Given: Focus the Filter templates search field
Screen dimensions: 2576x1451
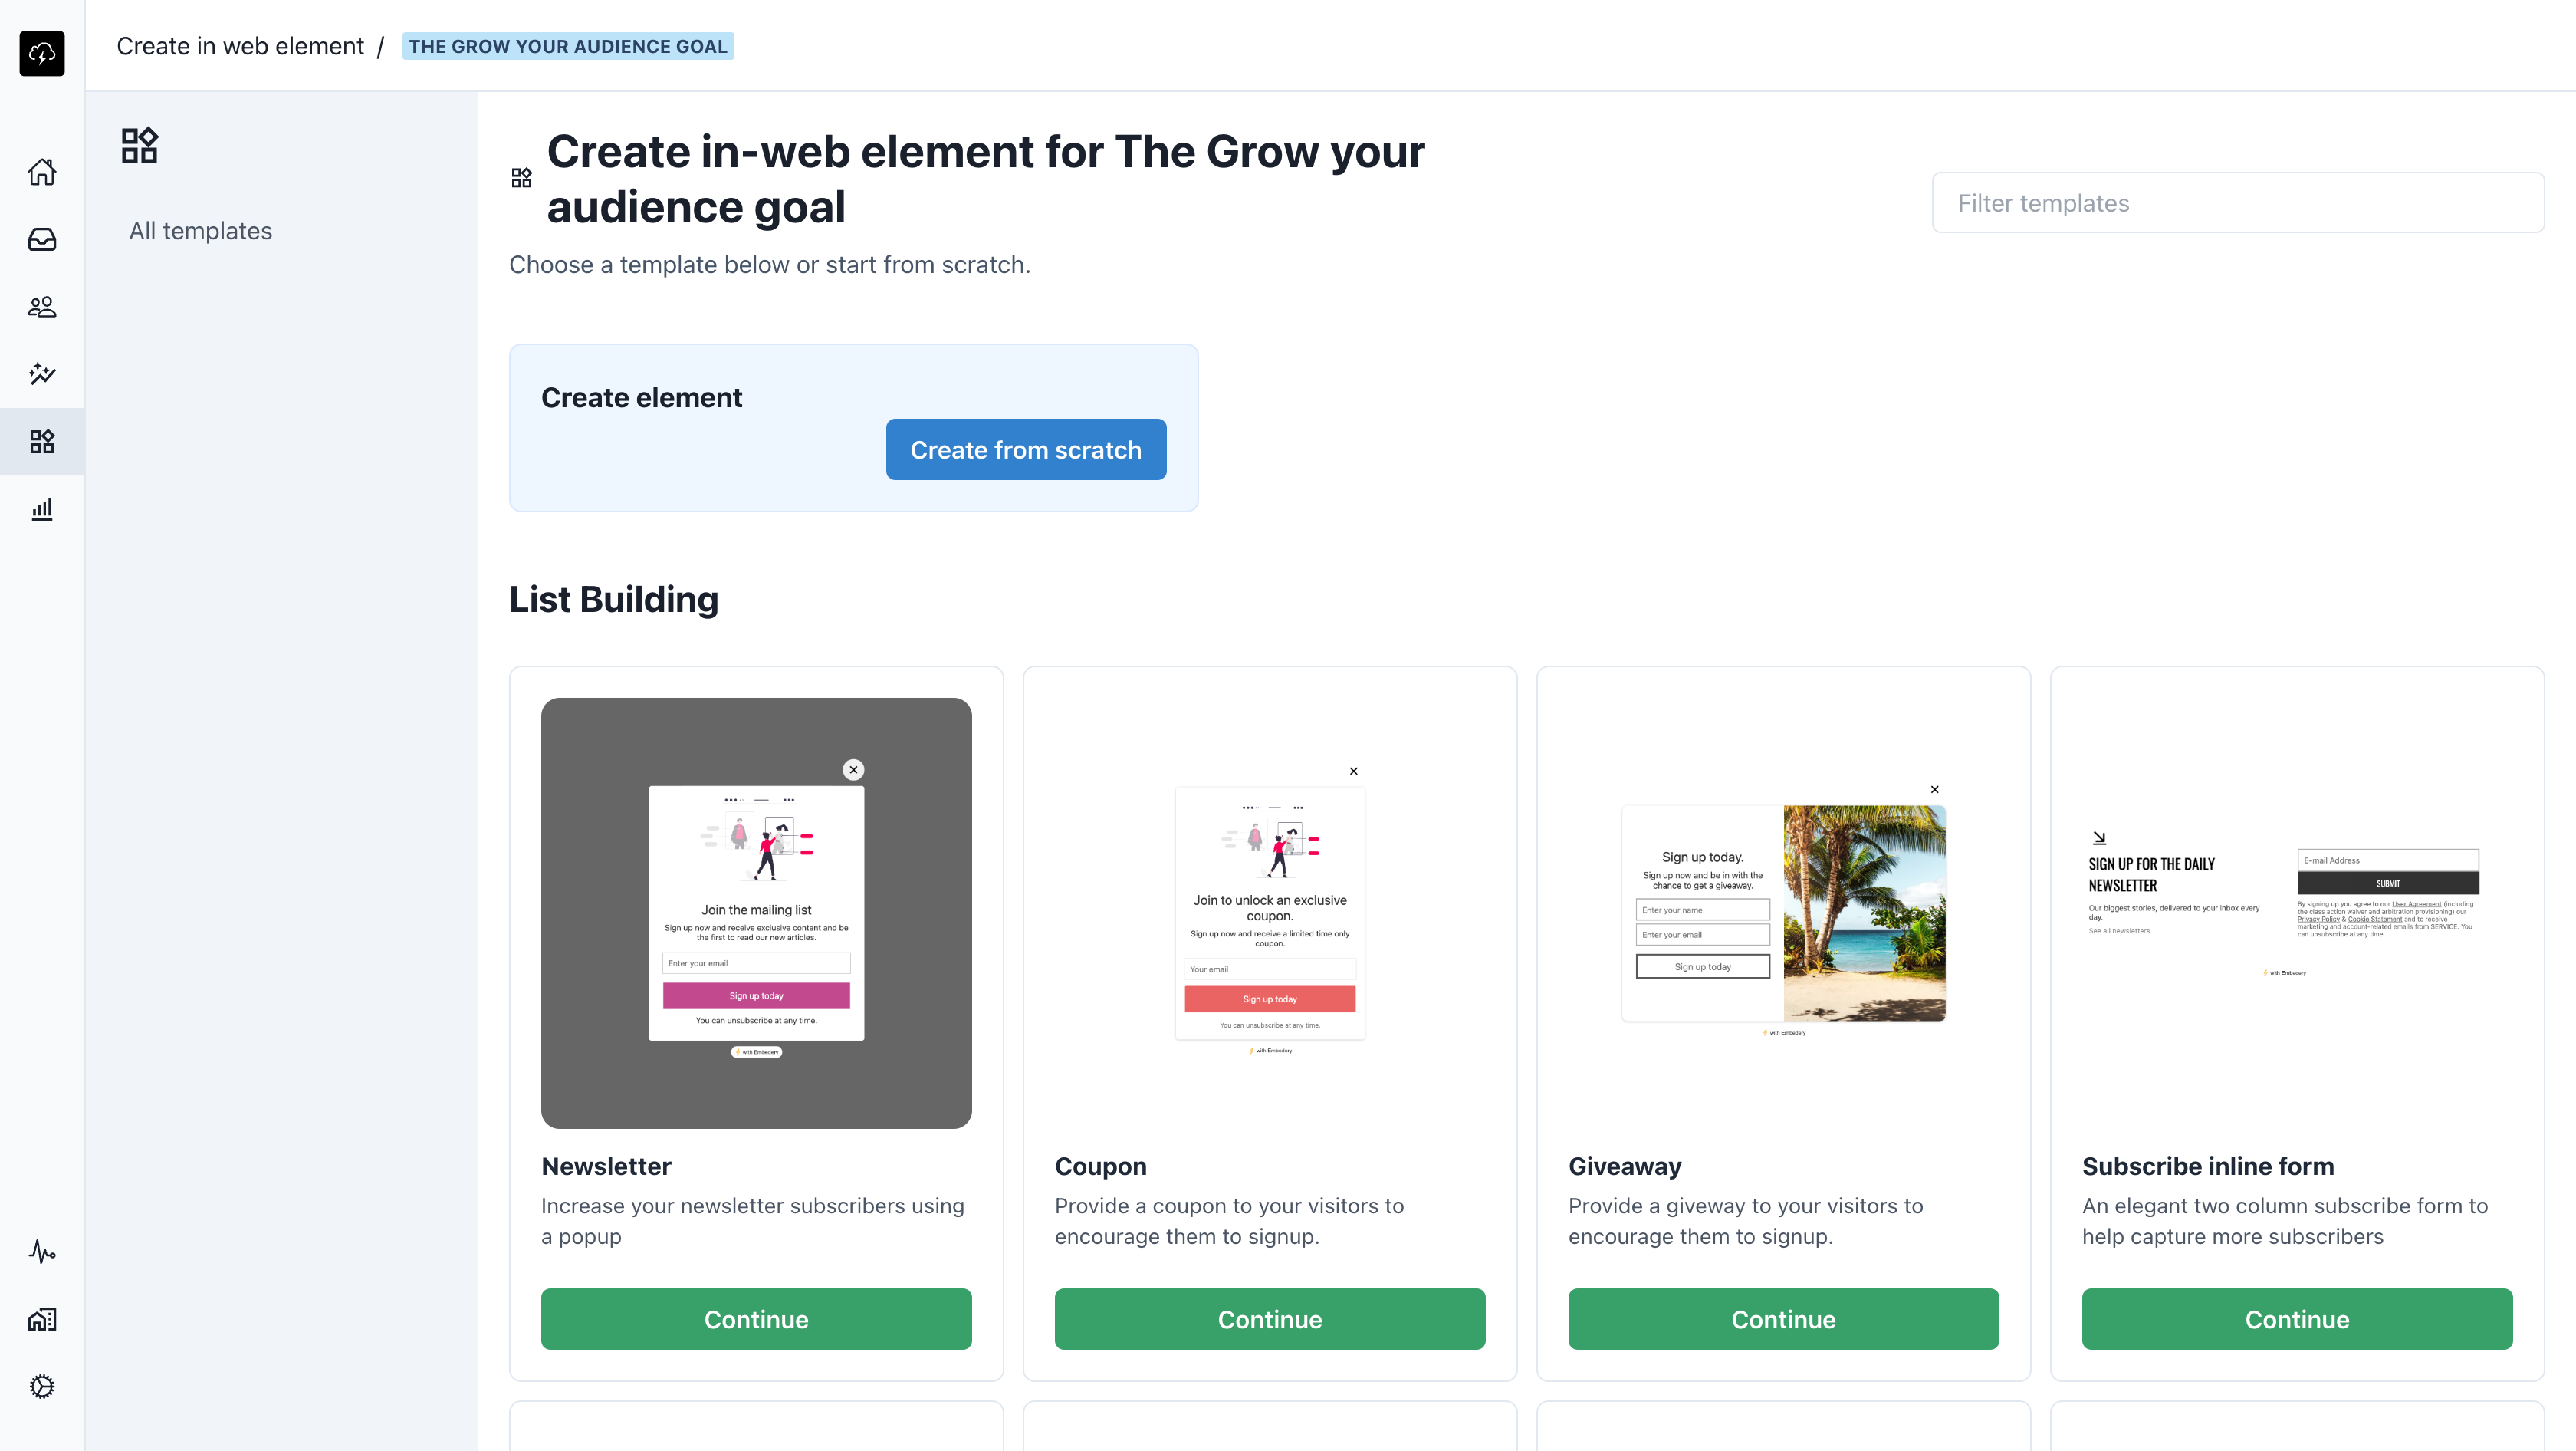Looking at the screenshot, I should click(x=2238, y=203).
